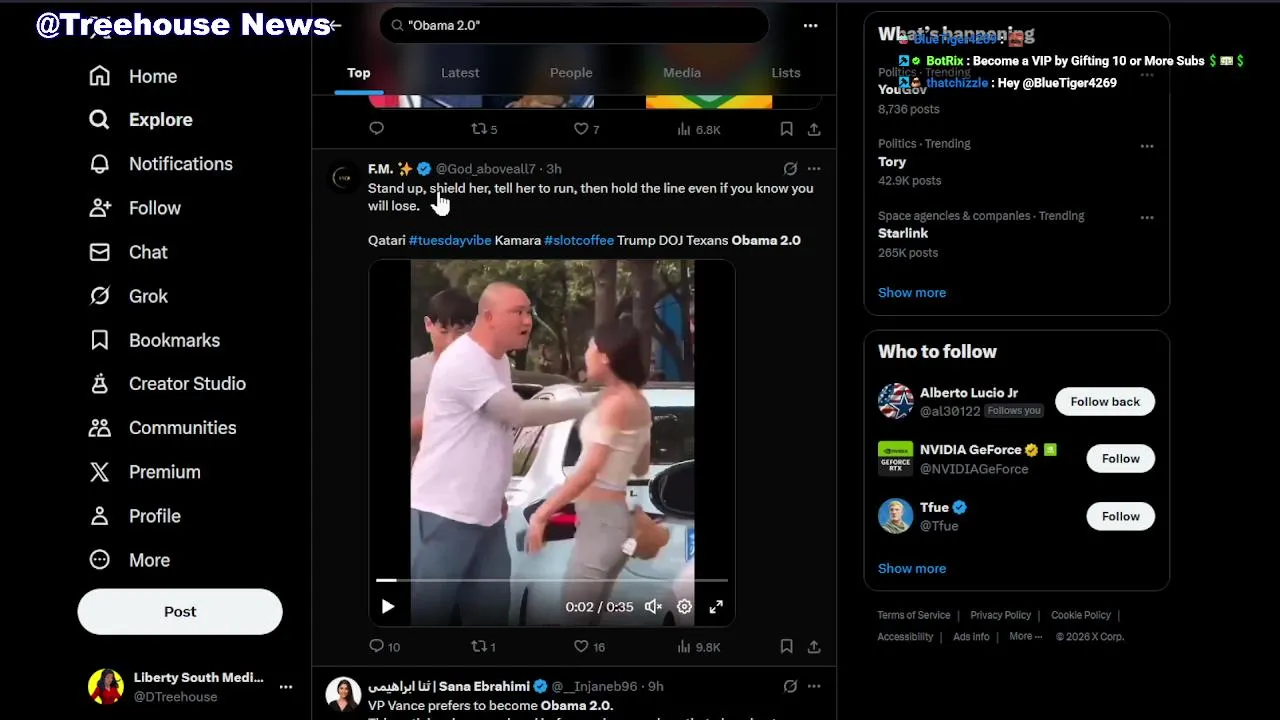Click Grok icon on Sana Ebrahimi tweet
Screen dimensions: 1280x720
790,686
